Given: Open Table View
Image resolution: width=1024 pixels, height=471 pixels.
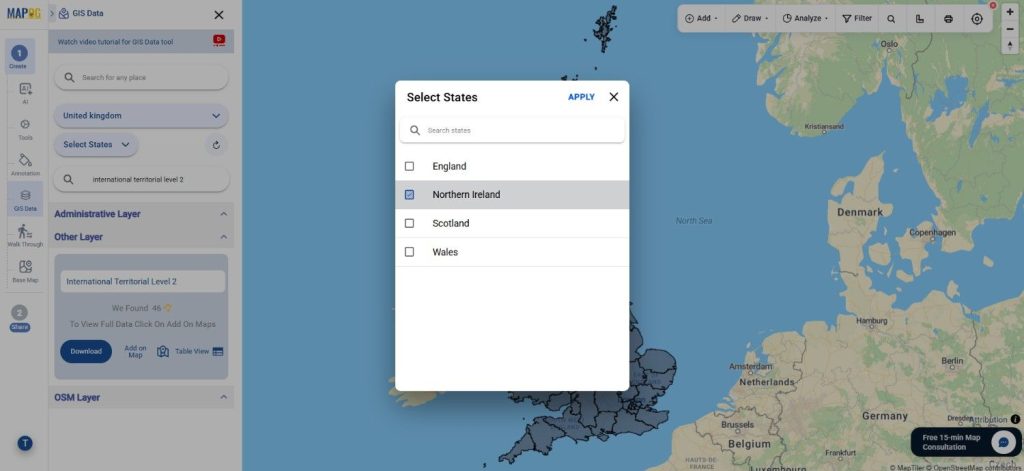Looking at the screenshot, I should coord(192,351).
